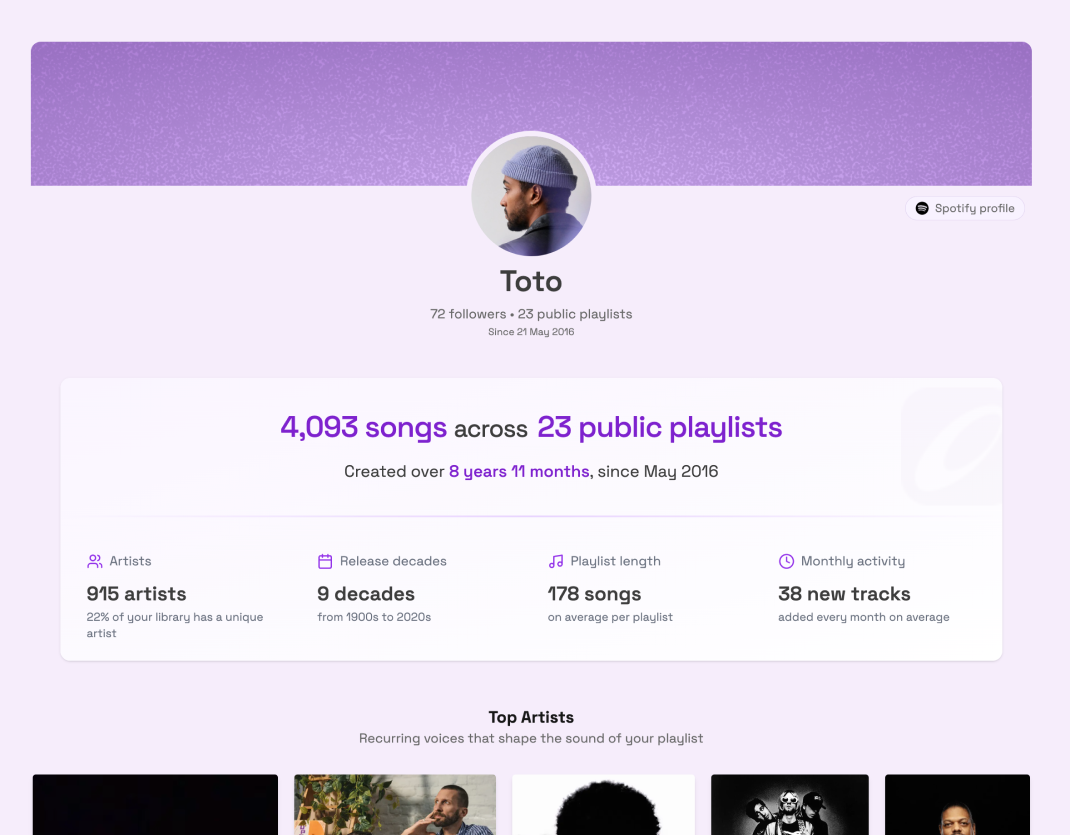Click the first Top Artist portrait
Screen dimensions: 1070x835
(155, 805)
